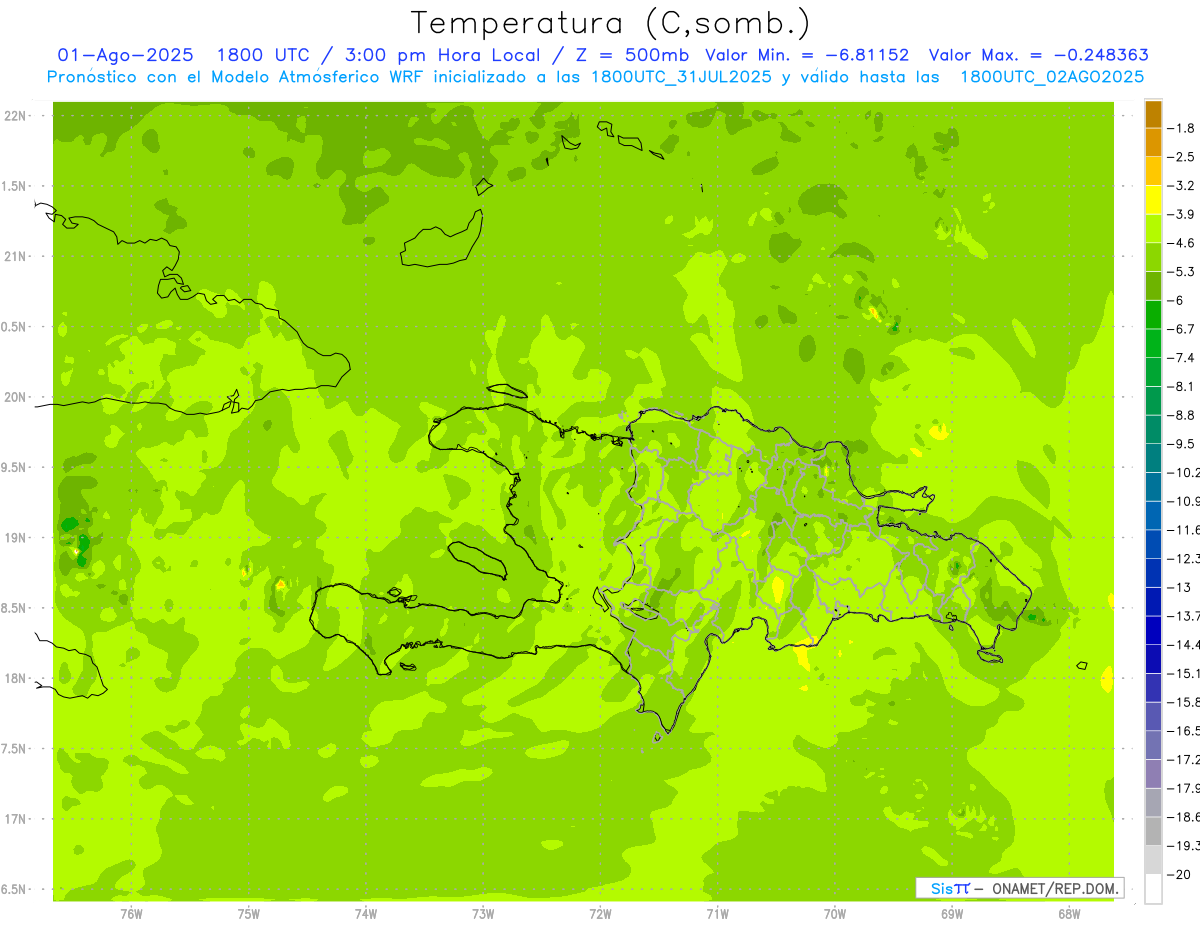Click the '19N' latitude label

click(15, 538)
